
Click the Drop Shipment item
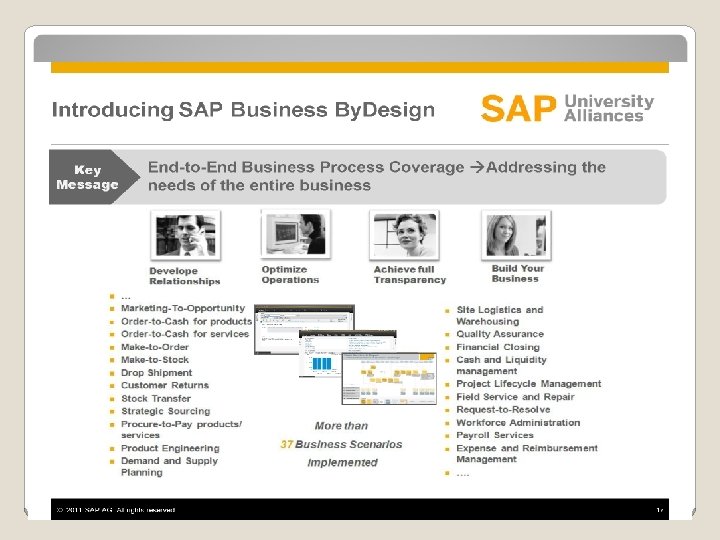(x=156, y=373)
